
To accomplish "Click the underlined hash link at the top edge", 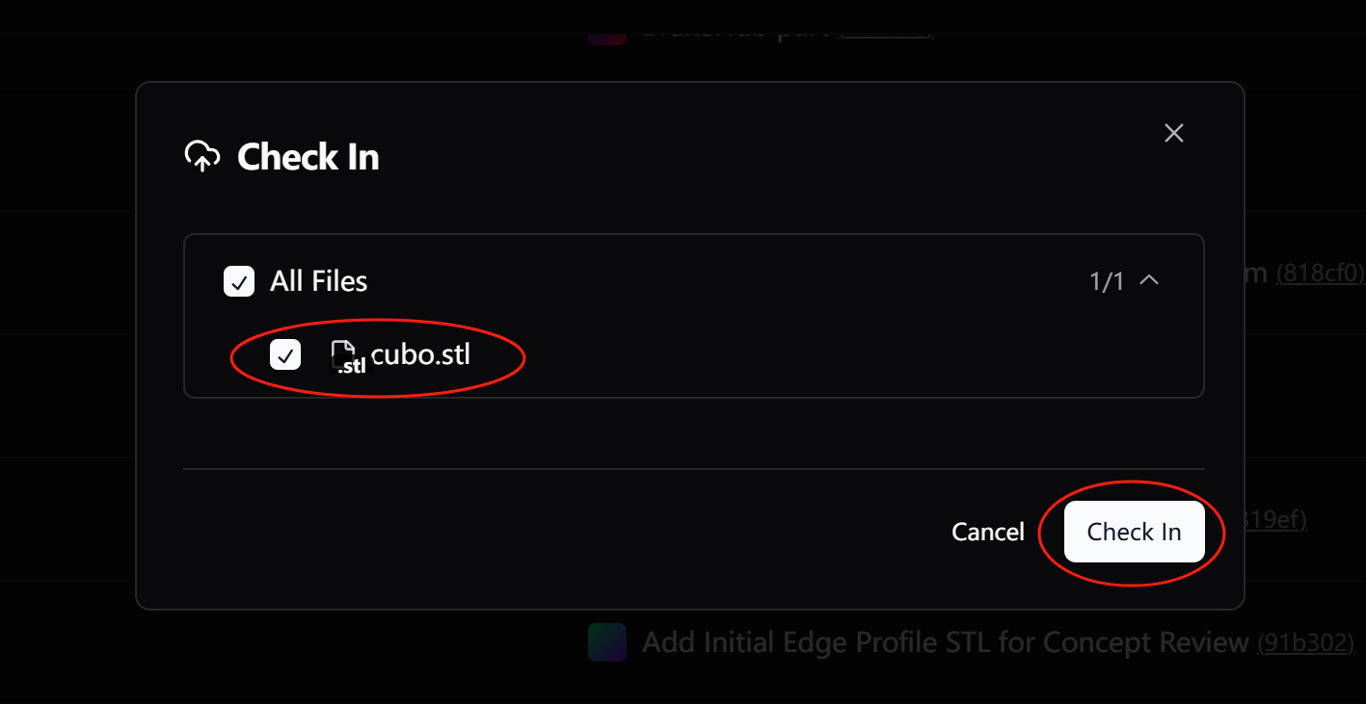I will pos(885,33).
